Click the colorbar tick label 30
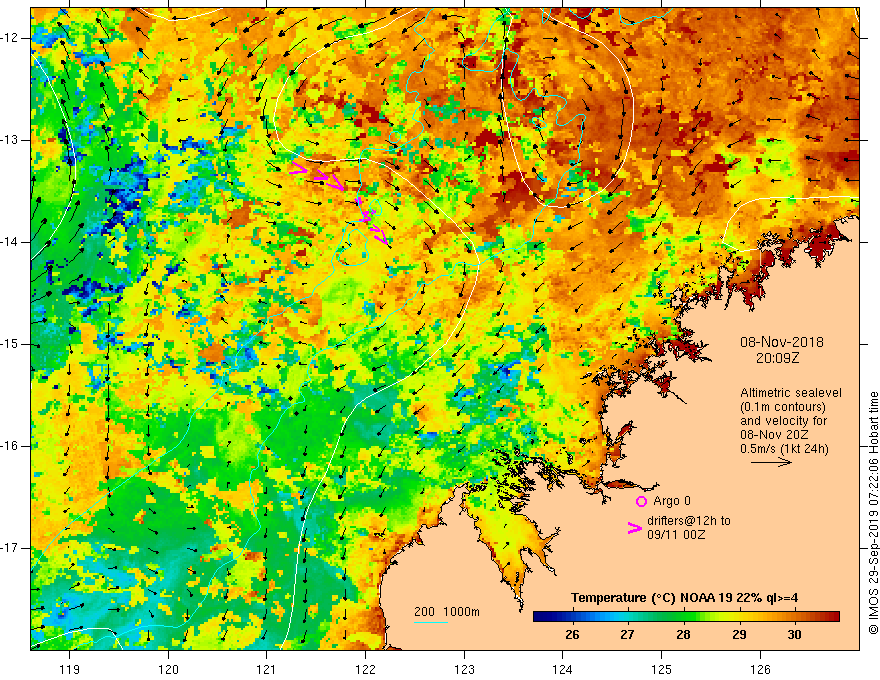Viewport: 880px width, 680px height. [794, 635]
